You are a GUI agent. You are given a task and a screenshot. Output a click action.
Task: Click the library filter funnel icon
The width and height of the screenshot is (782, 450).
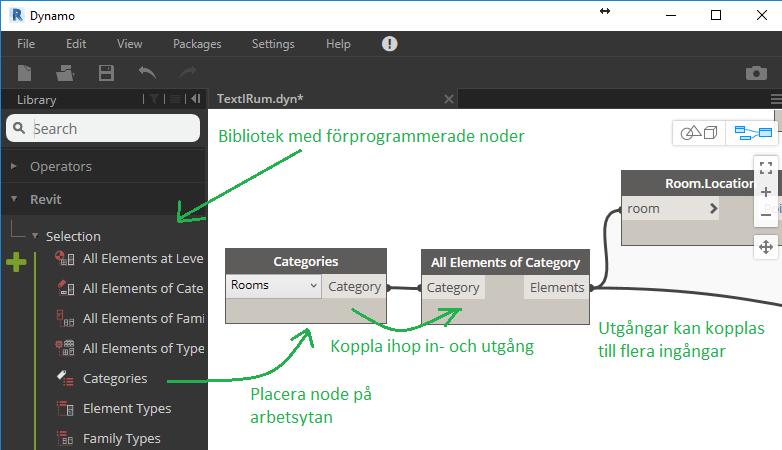click(154, 99)
